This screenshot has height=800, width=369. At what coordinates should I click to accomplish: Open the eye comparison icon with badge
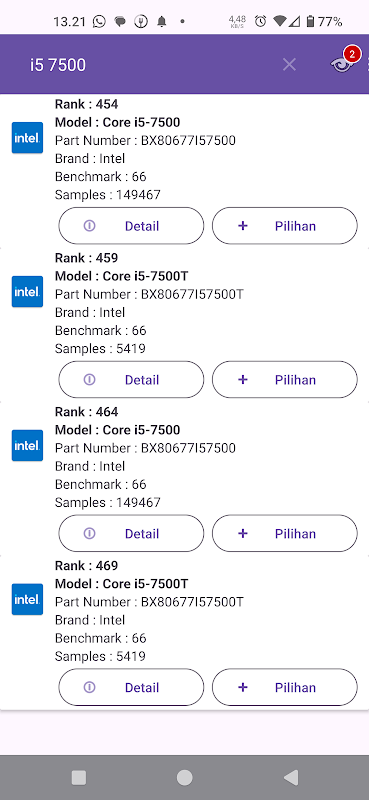[x=343, y=63]
